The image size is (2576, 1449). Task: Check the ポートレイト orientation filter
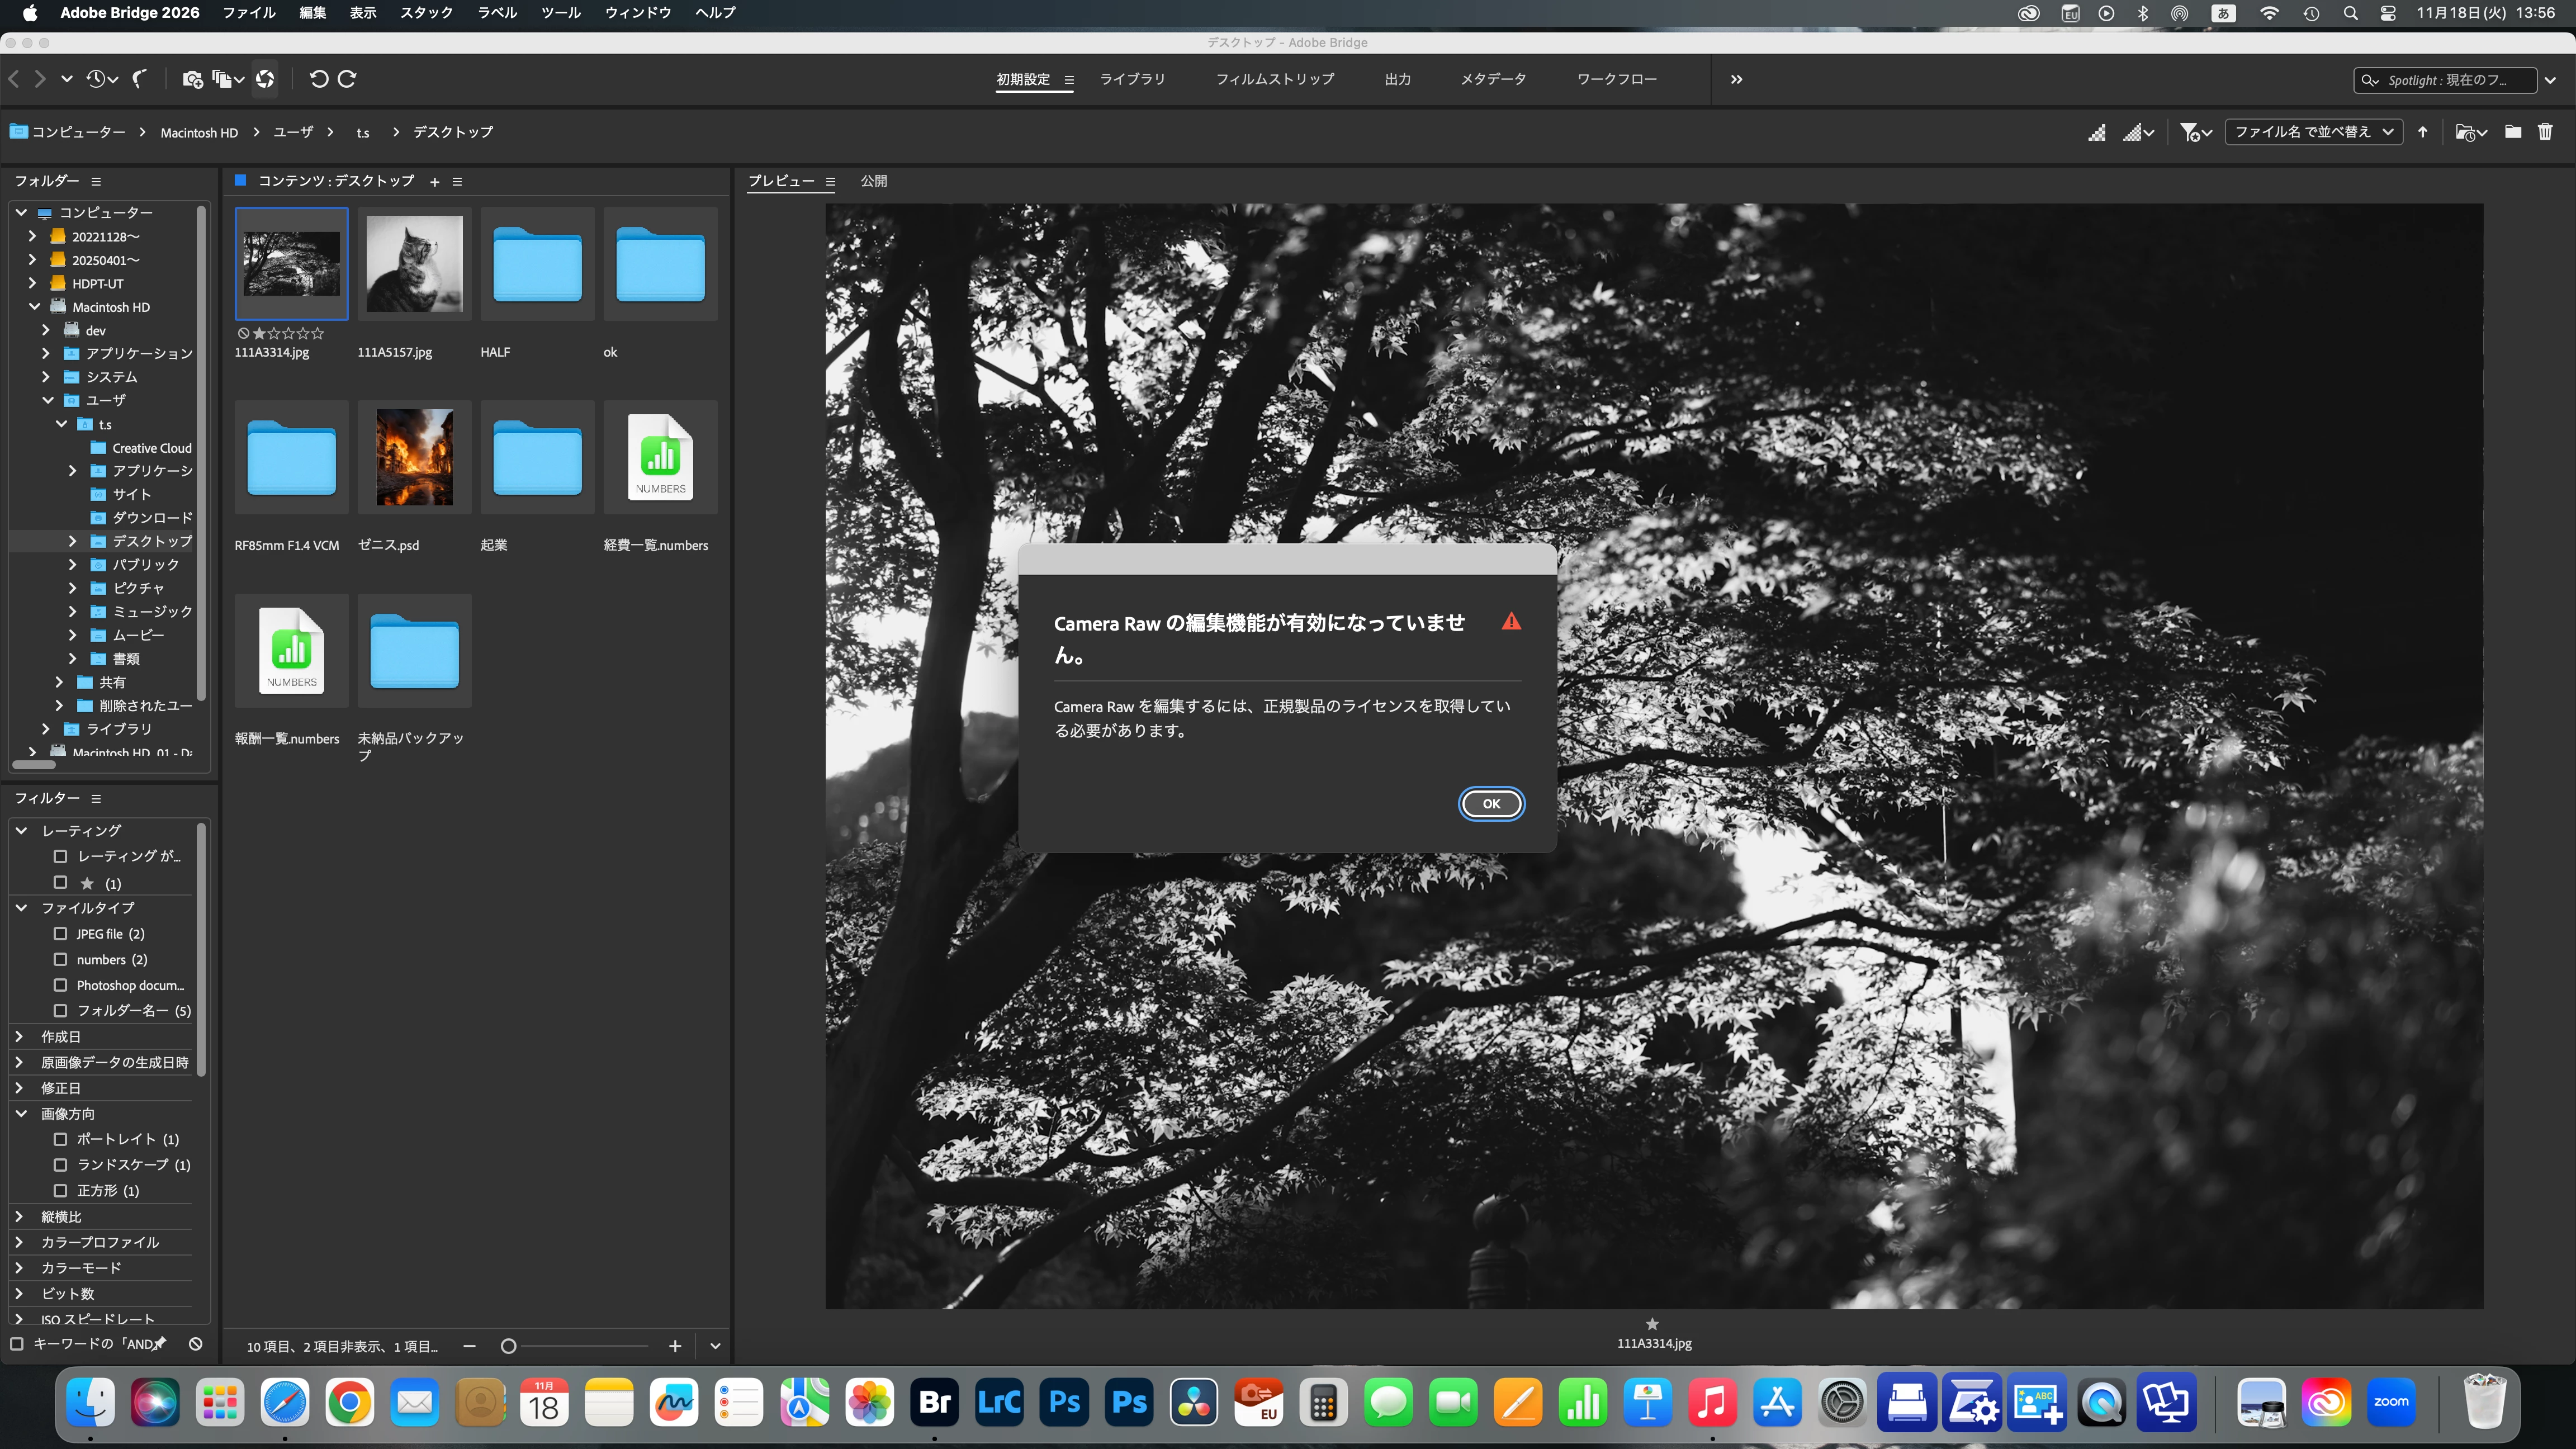[60, 1139]
